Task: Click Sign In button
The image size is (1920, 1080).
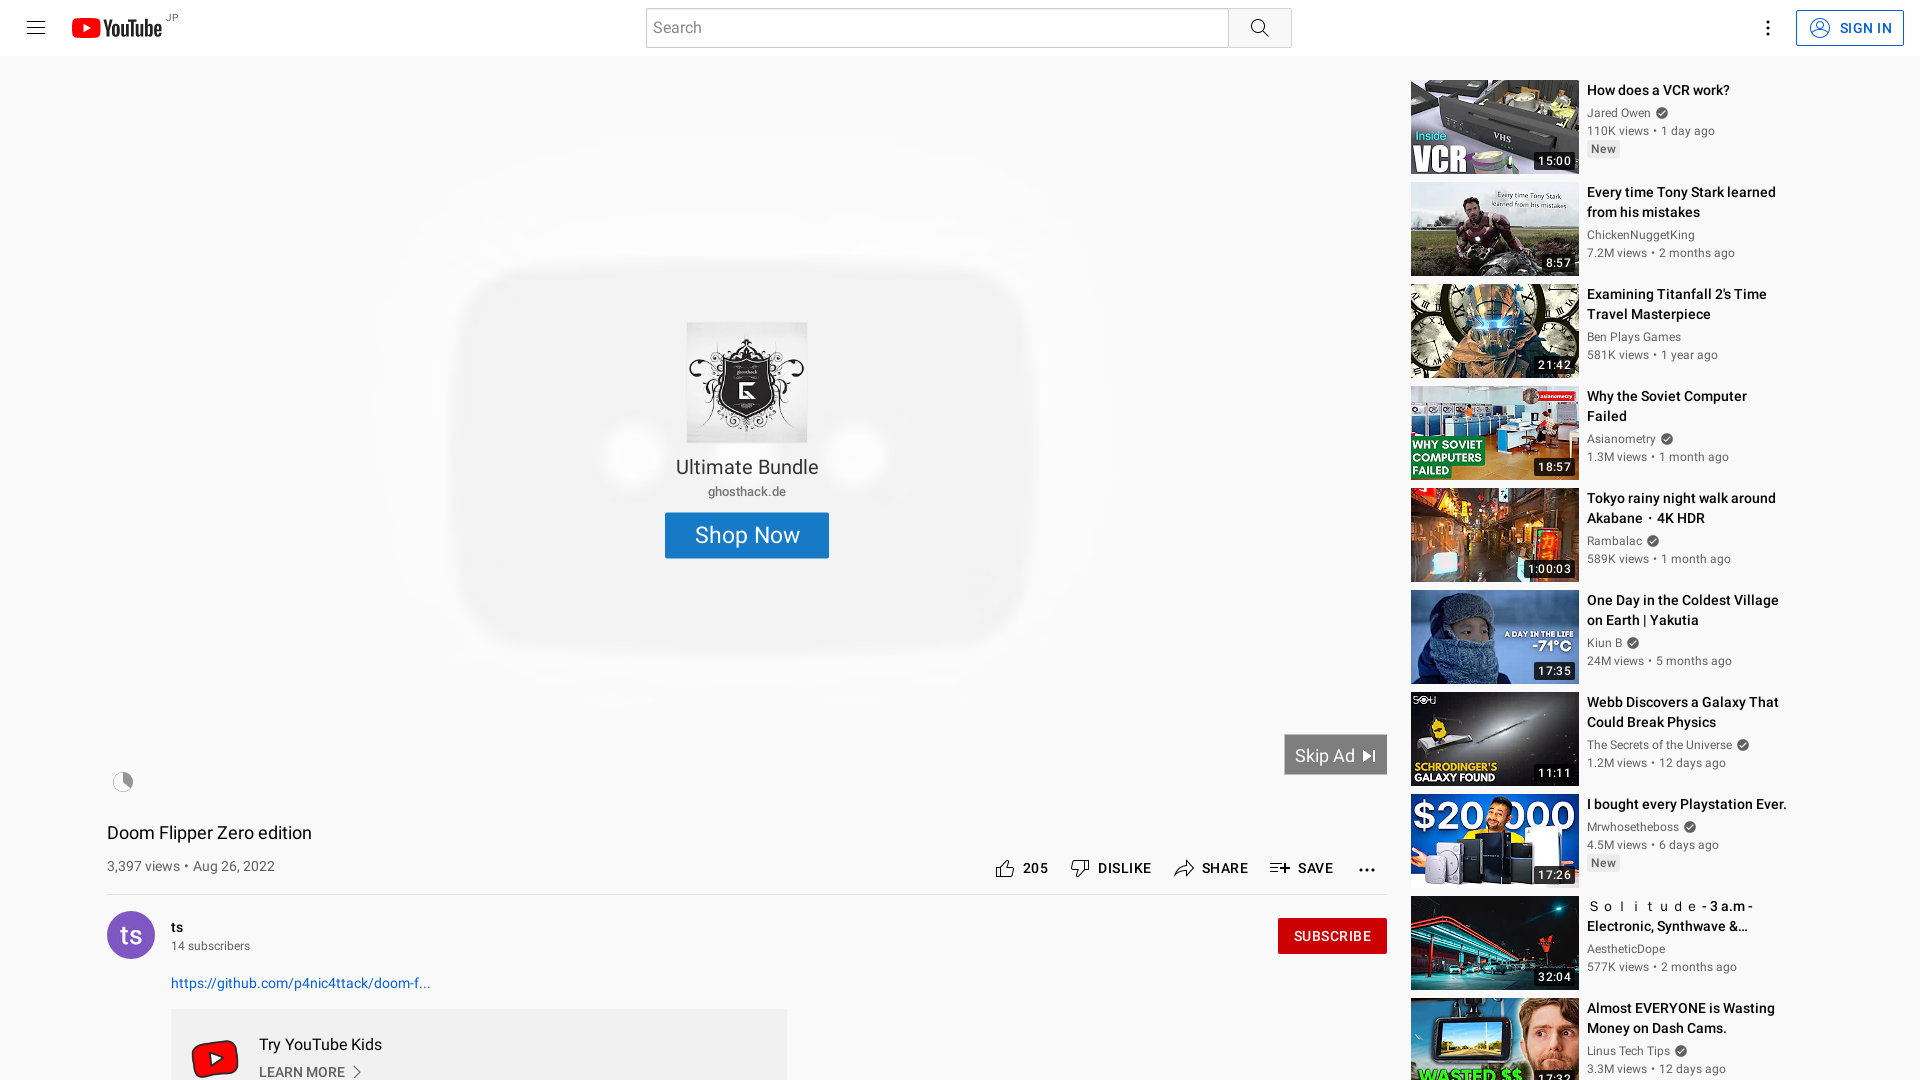Action: [1849, 28]
